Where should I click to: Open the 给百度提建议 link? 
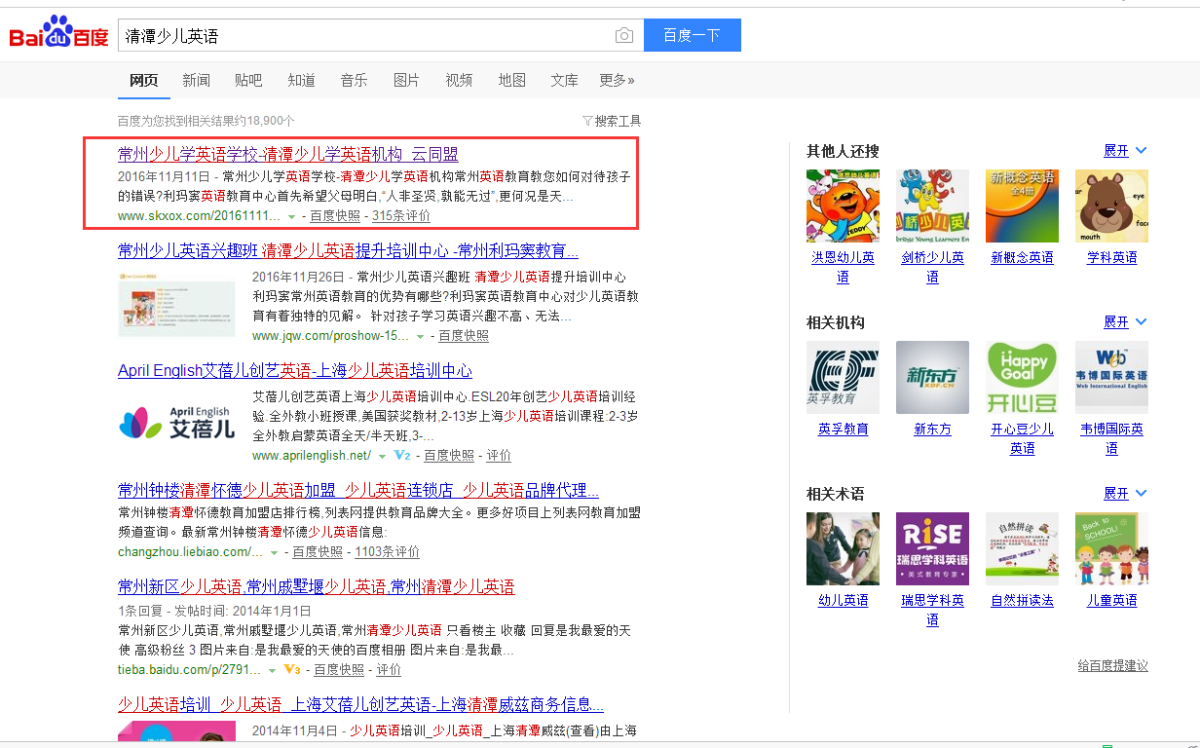pyautogui.click(x=1112, y=664)
